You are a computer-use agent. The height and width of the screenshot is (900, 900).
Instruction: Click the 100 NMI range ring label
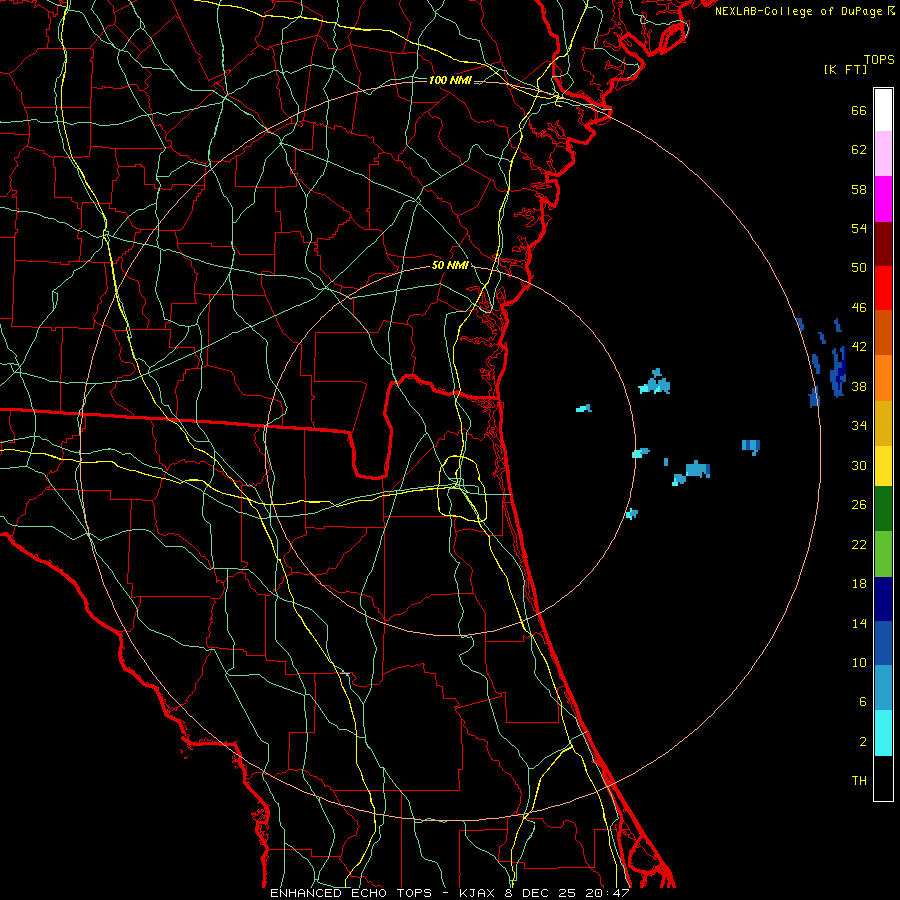click(x=450, y=80)
